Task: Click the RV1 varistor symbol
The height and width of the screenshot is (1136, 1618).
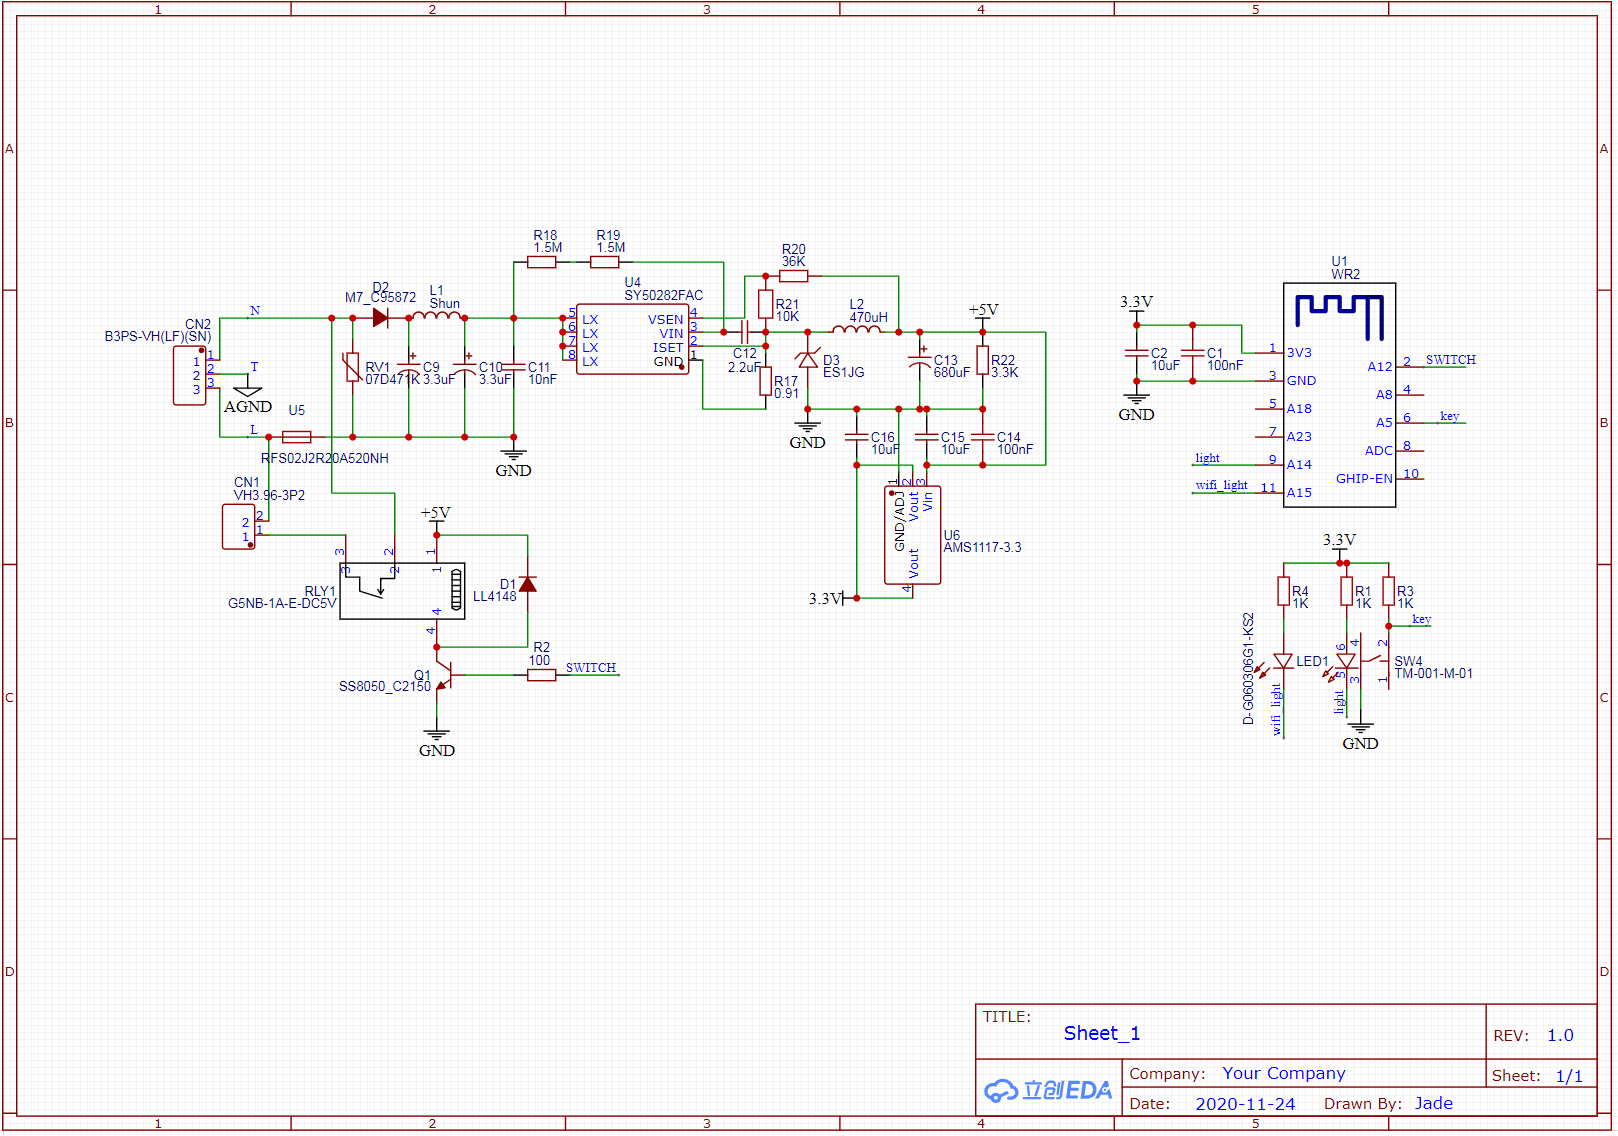Action: [x=352, y=368]
